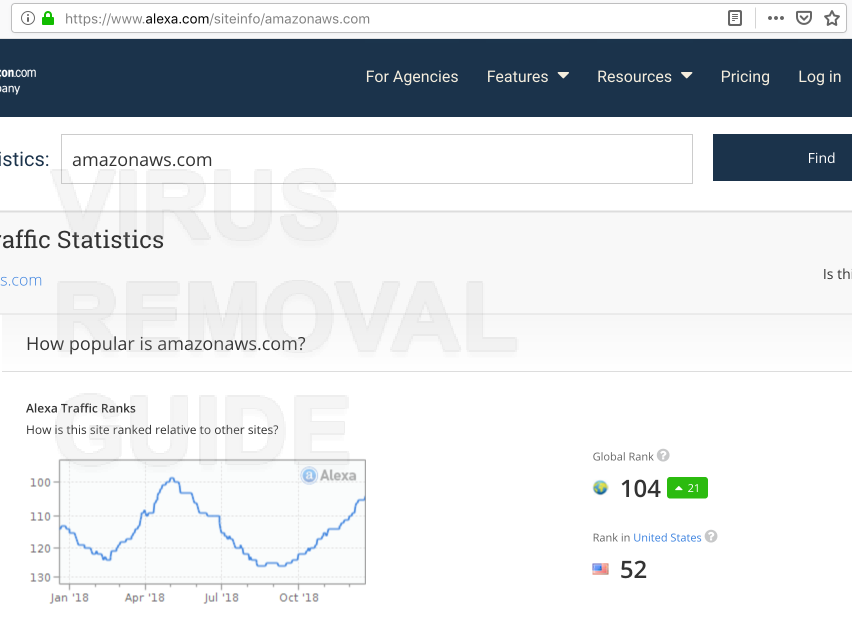The height and width of the screenshot is (635, 852).
Task: Click the 'Alexa Traffic Ranks' label
Action: (x=81, y=408)
